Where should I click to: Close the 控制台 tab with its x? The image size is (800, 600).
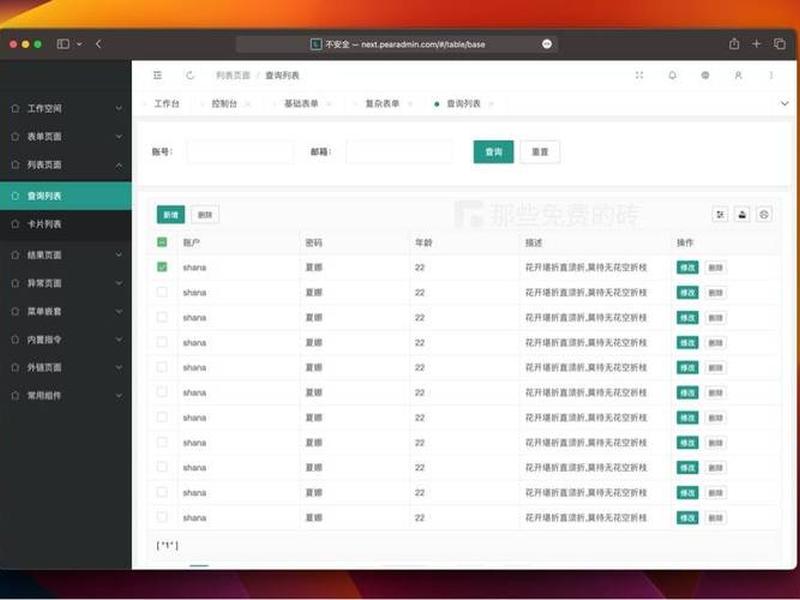pyautogui.click(x=248, y=104)
